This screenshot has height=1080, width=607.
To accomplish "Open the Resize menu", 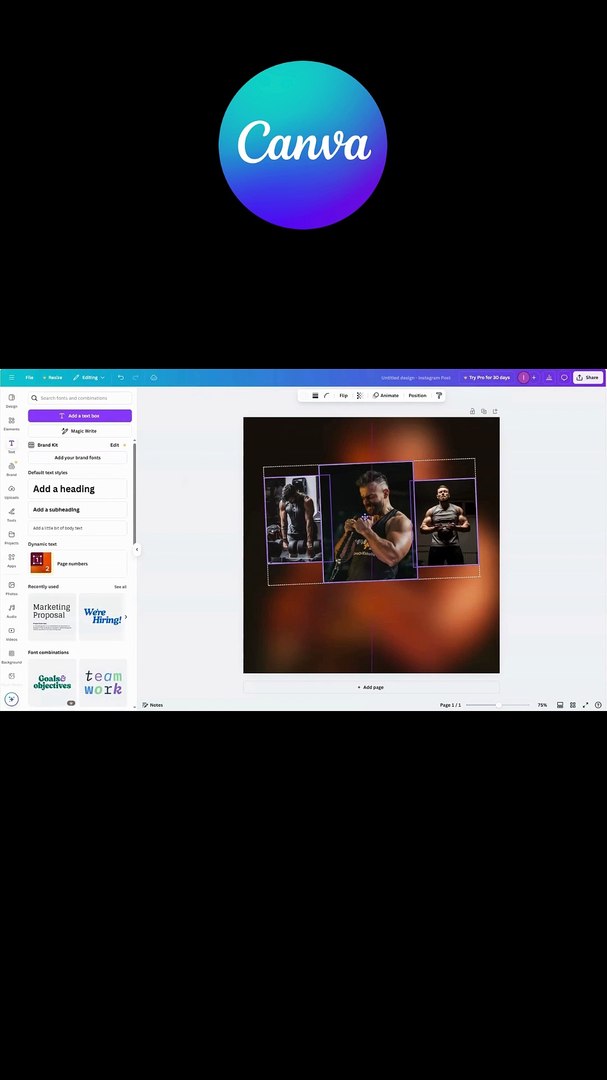I will click(52, 377).
